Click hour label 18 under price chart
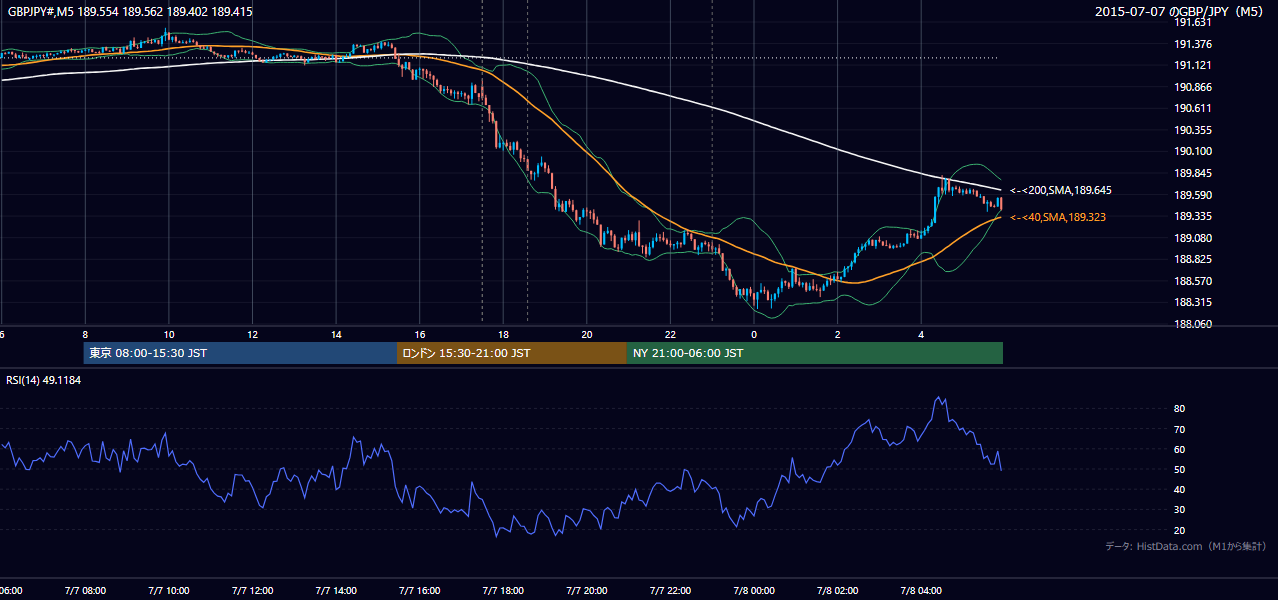1278x600 pixels. pyautogui.click(x=503, y=334)
